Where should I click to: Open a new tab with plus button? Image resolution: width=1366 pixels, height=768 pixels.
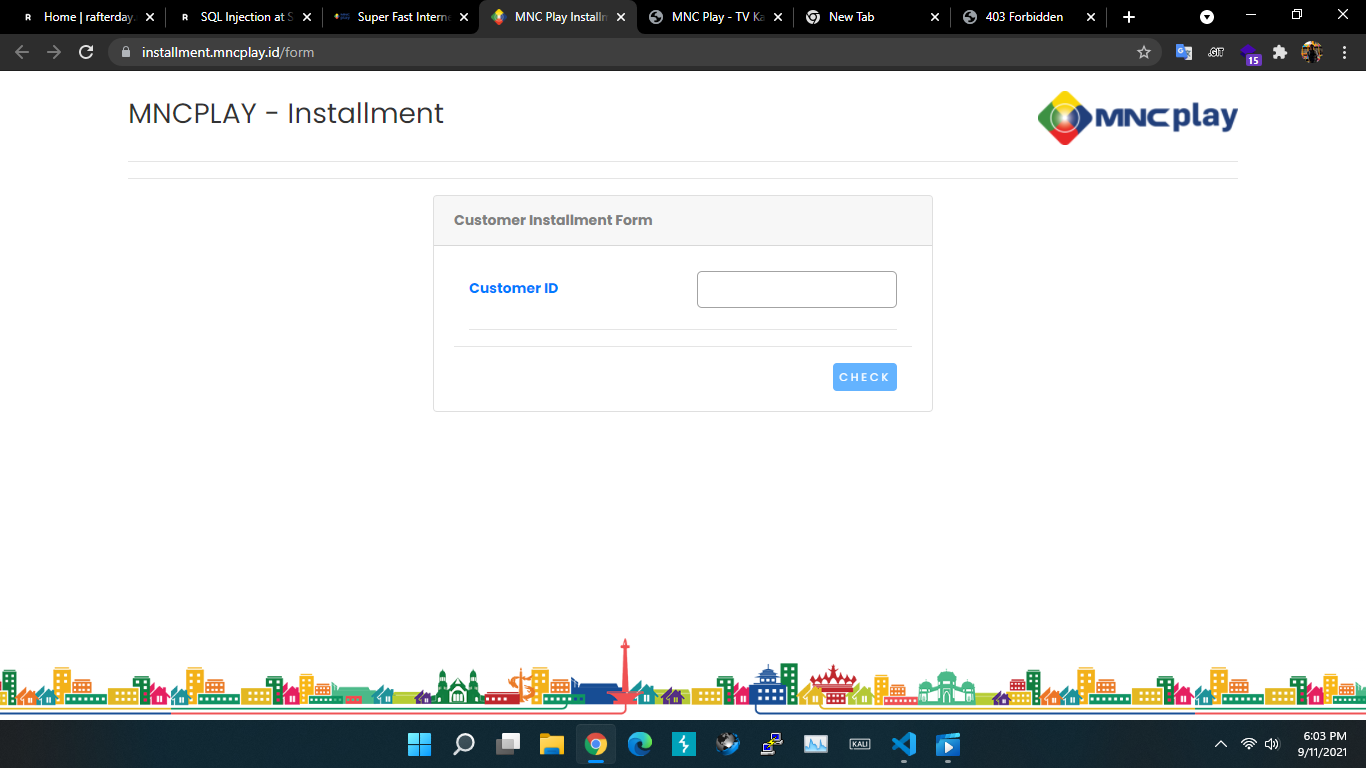tap(1129, 17)
